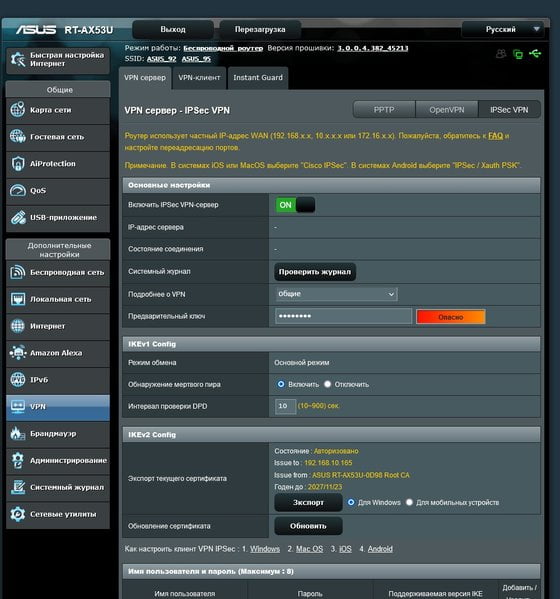This screenshot has width=560, height=599.
Task: Open the FAQ link in the warning
Action: tap(495, 136)
